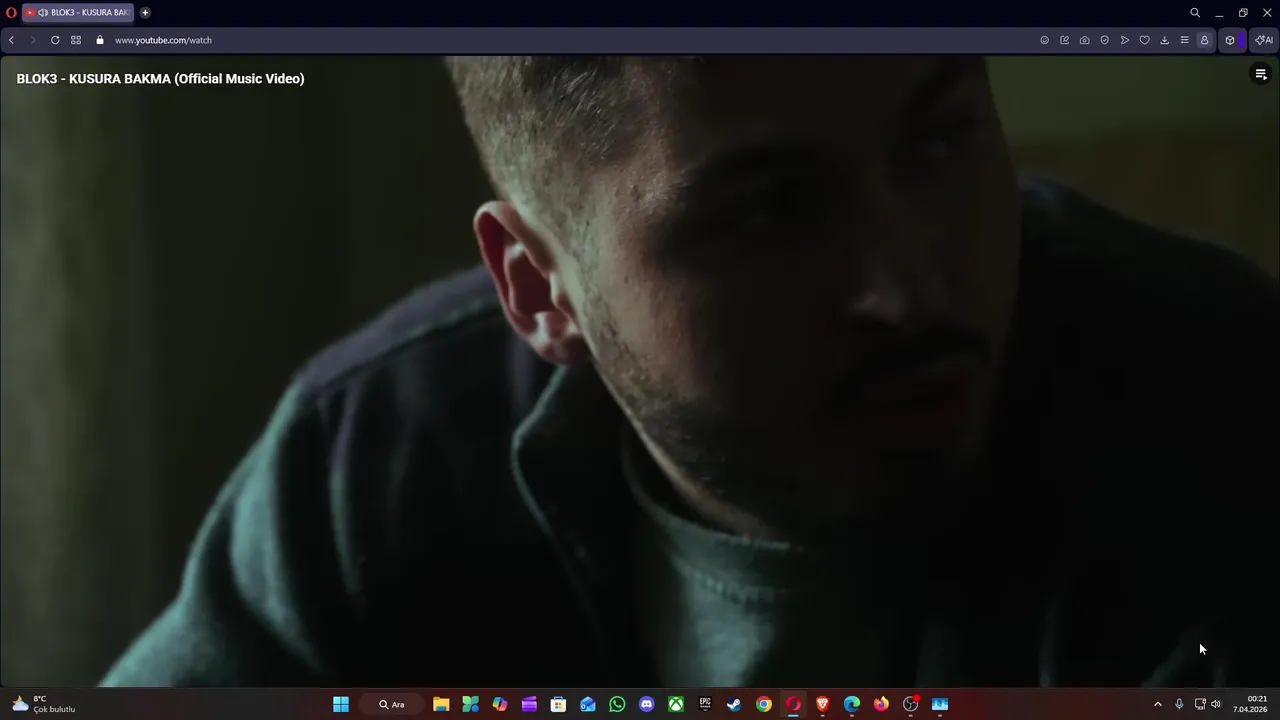The image size is (1280, 720).
Task: Launch Google Chrome from the taskbar
Action: coord(764,704)
